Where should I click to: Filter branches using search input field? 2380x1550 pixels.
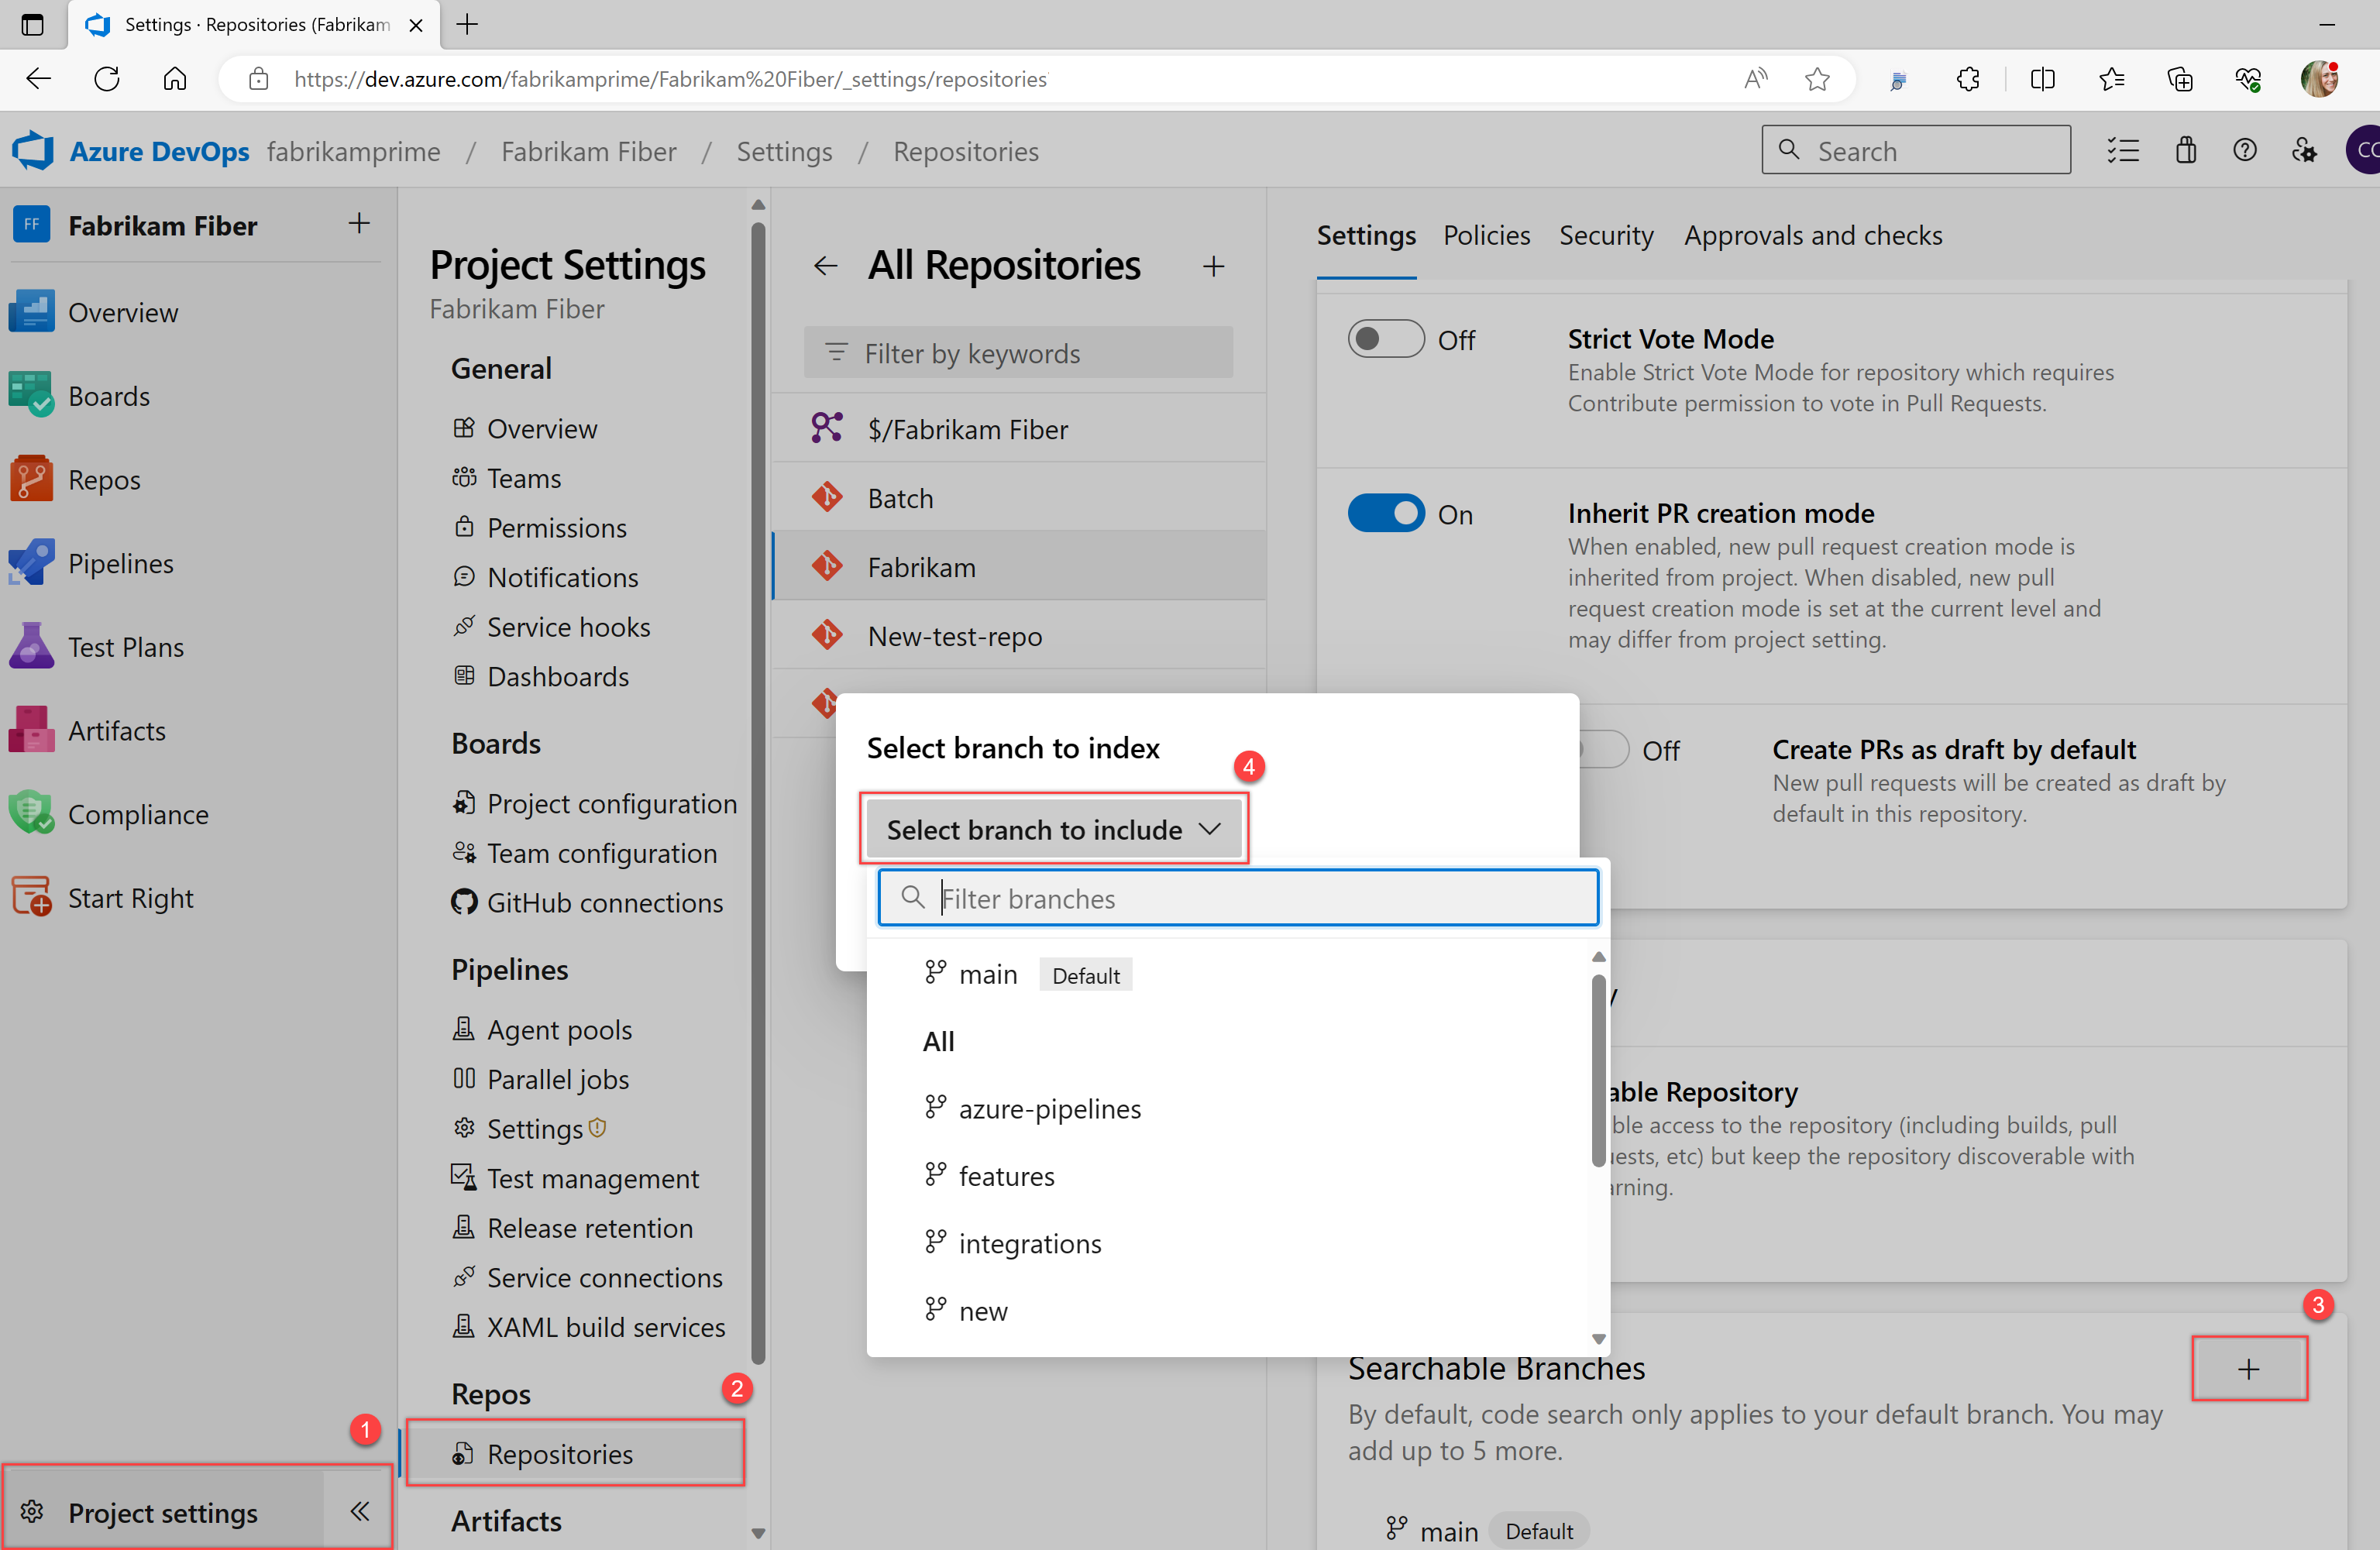pyautogui.click(x=1239, y=896)
